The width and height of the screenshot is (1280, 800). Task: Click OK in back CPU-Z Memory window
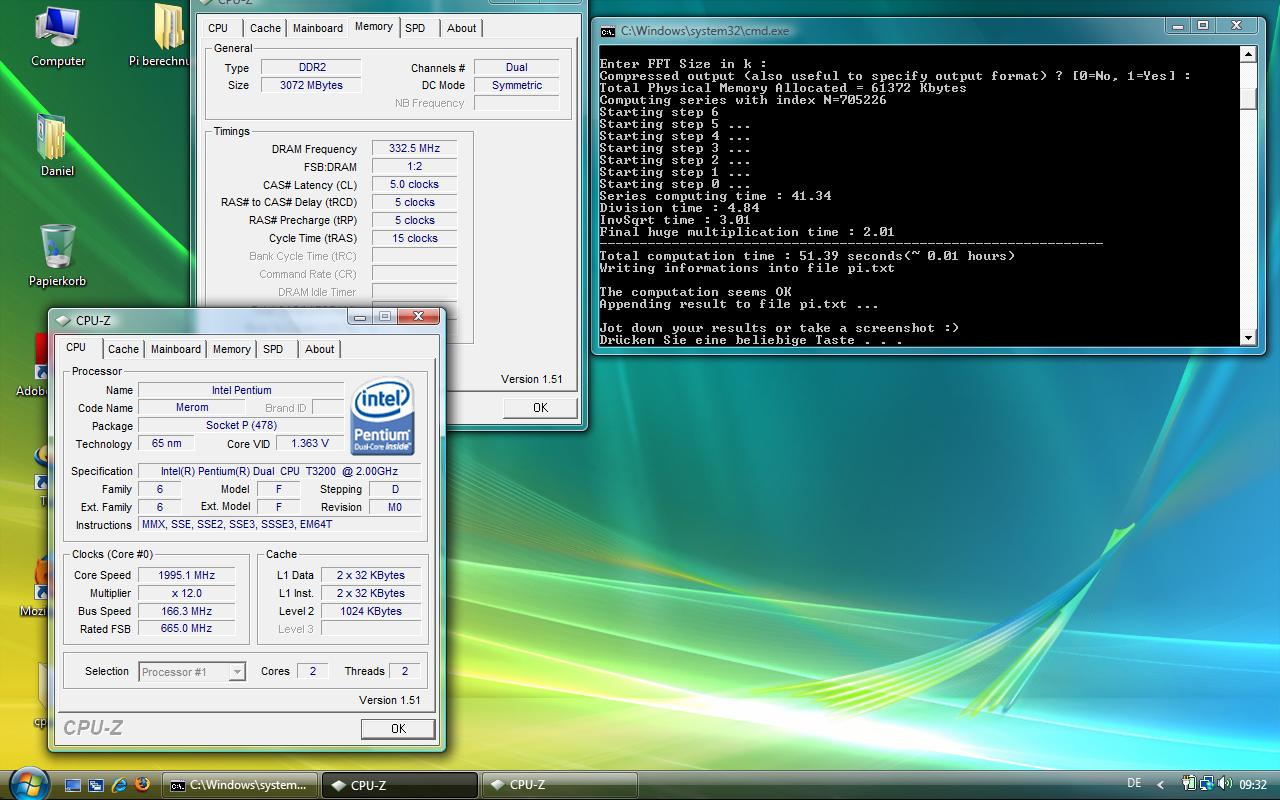[x=540, y=407]
